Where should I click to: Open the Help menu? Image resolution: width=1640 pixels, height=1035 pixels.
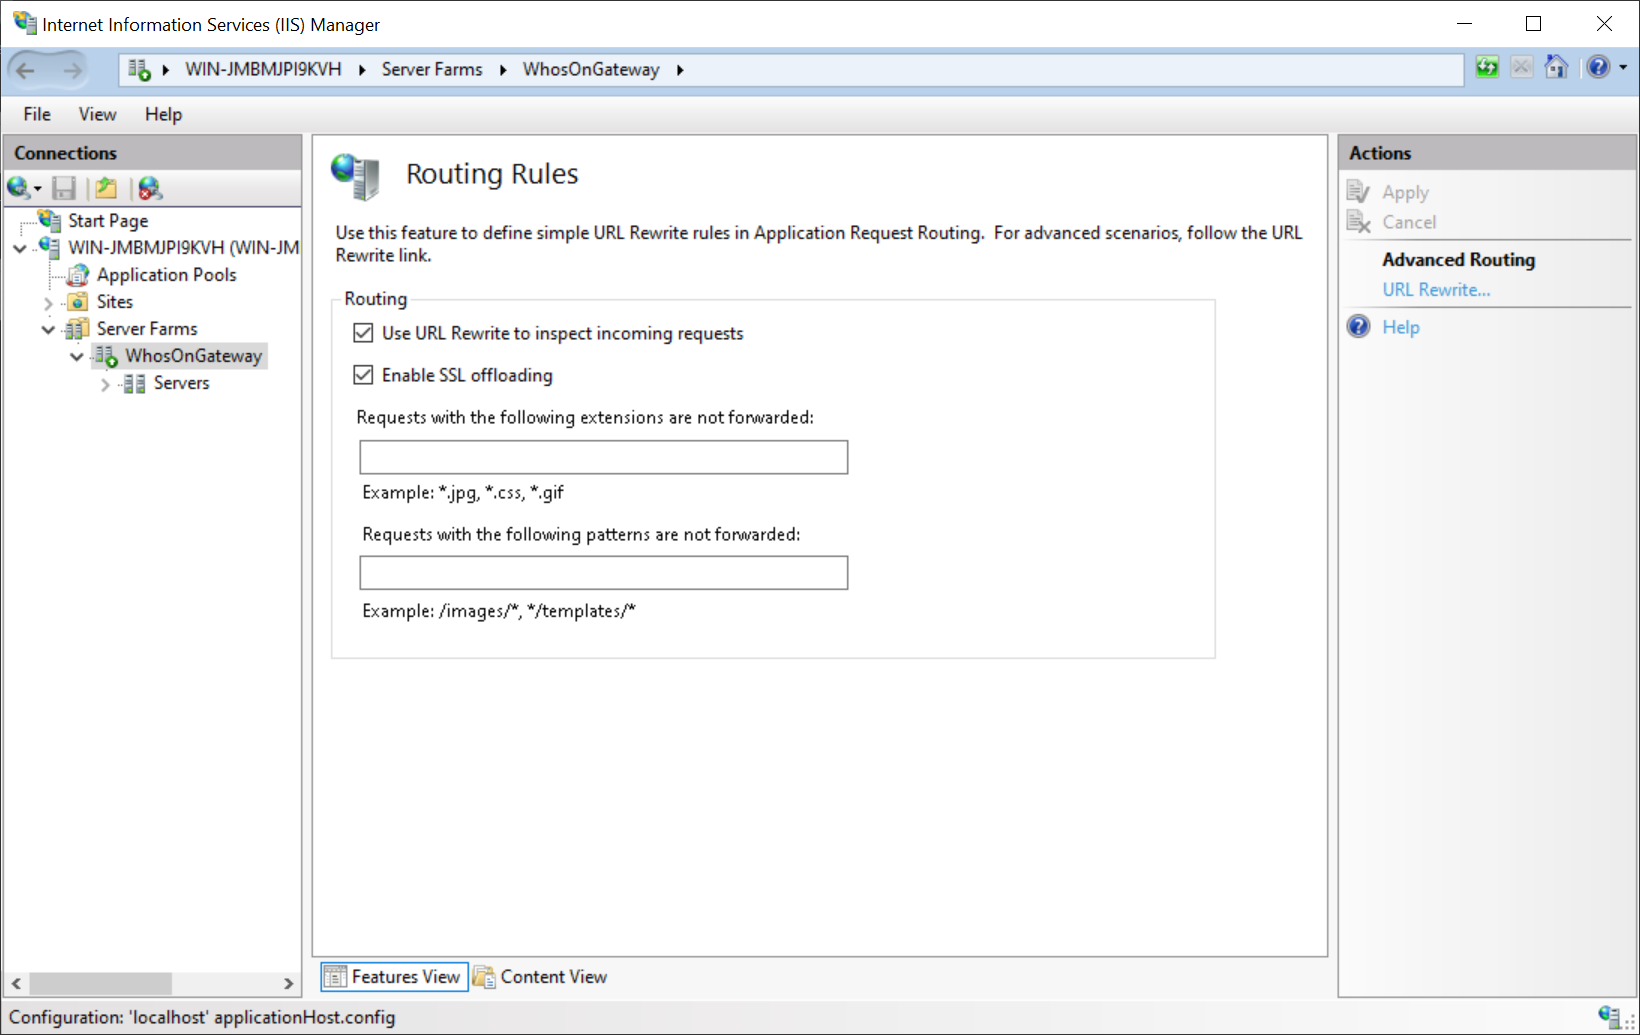click(163, 114)
